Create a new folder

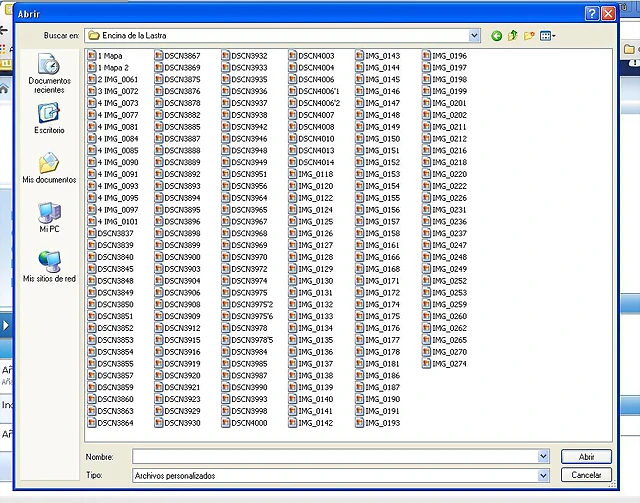point(529,36)
